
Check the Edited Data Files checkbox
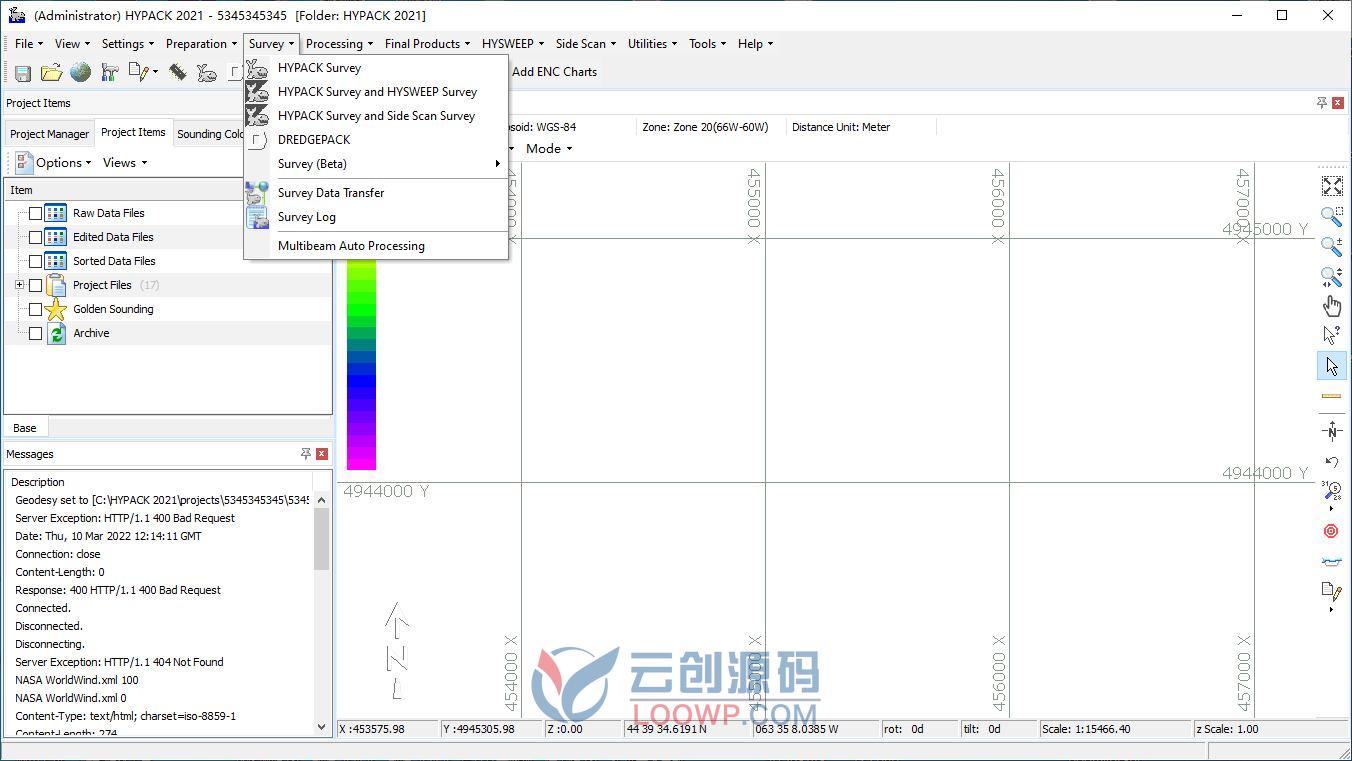pos(36,237)
